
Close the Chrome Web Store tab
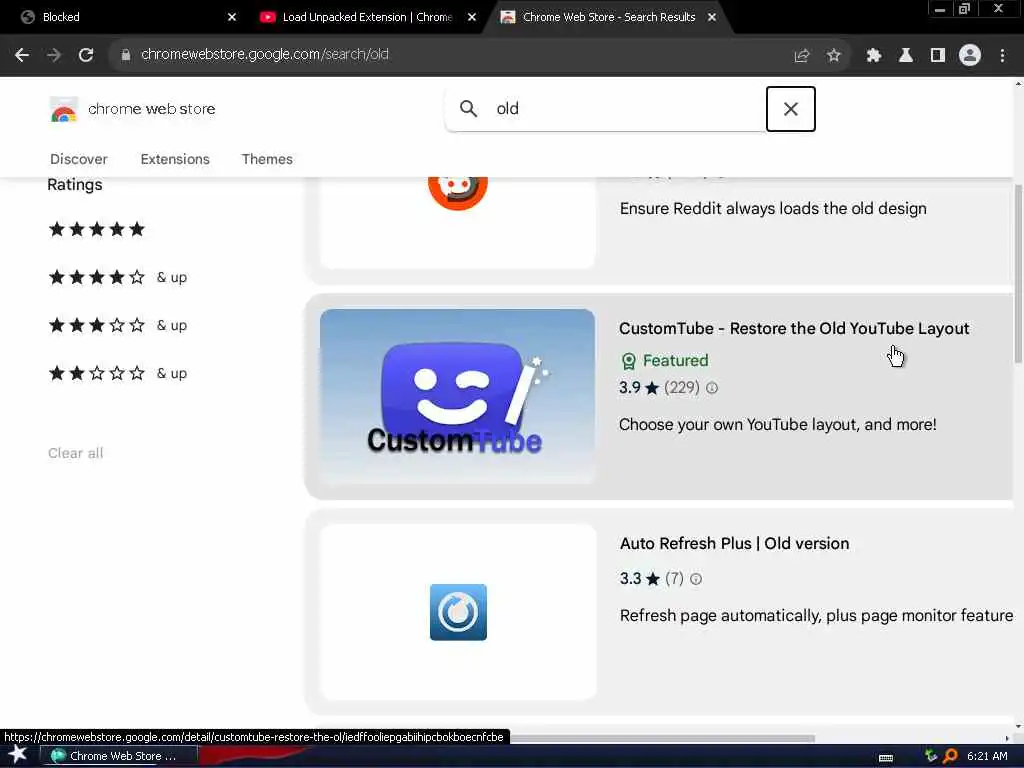(x=712, y=17)
